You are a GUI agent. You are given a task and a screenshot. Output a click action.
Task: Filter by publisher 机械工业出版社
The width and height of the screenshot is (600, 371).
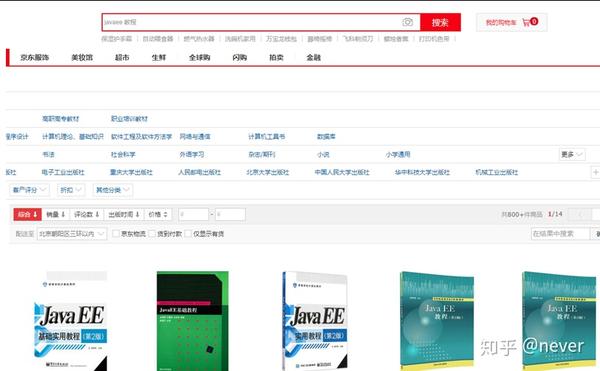coord(497,172)
